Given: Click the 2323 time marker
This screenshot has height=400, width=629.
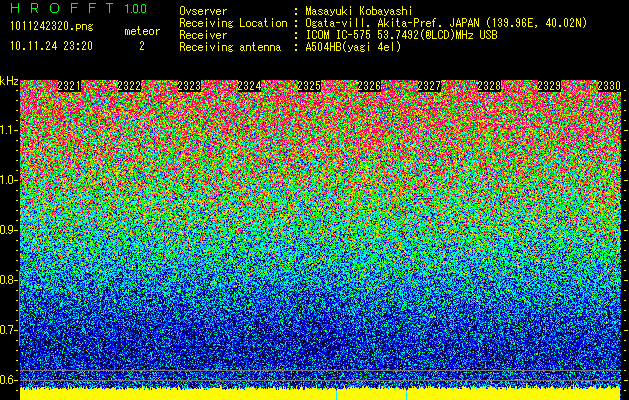Looking at the screenshot, I should (x=189, y=86).
